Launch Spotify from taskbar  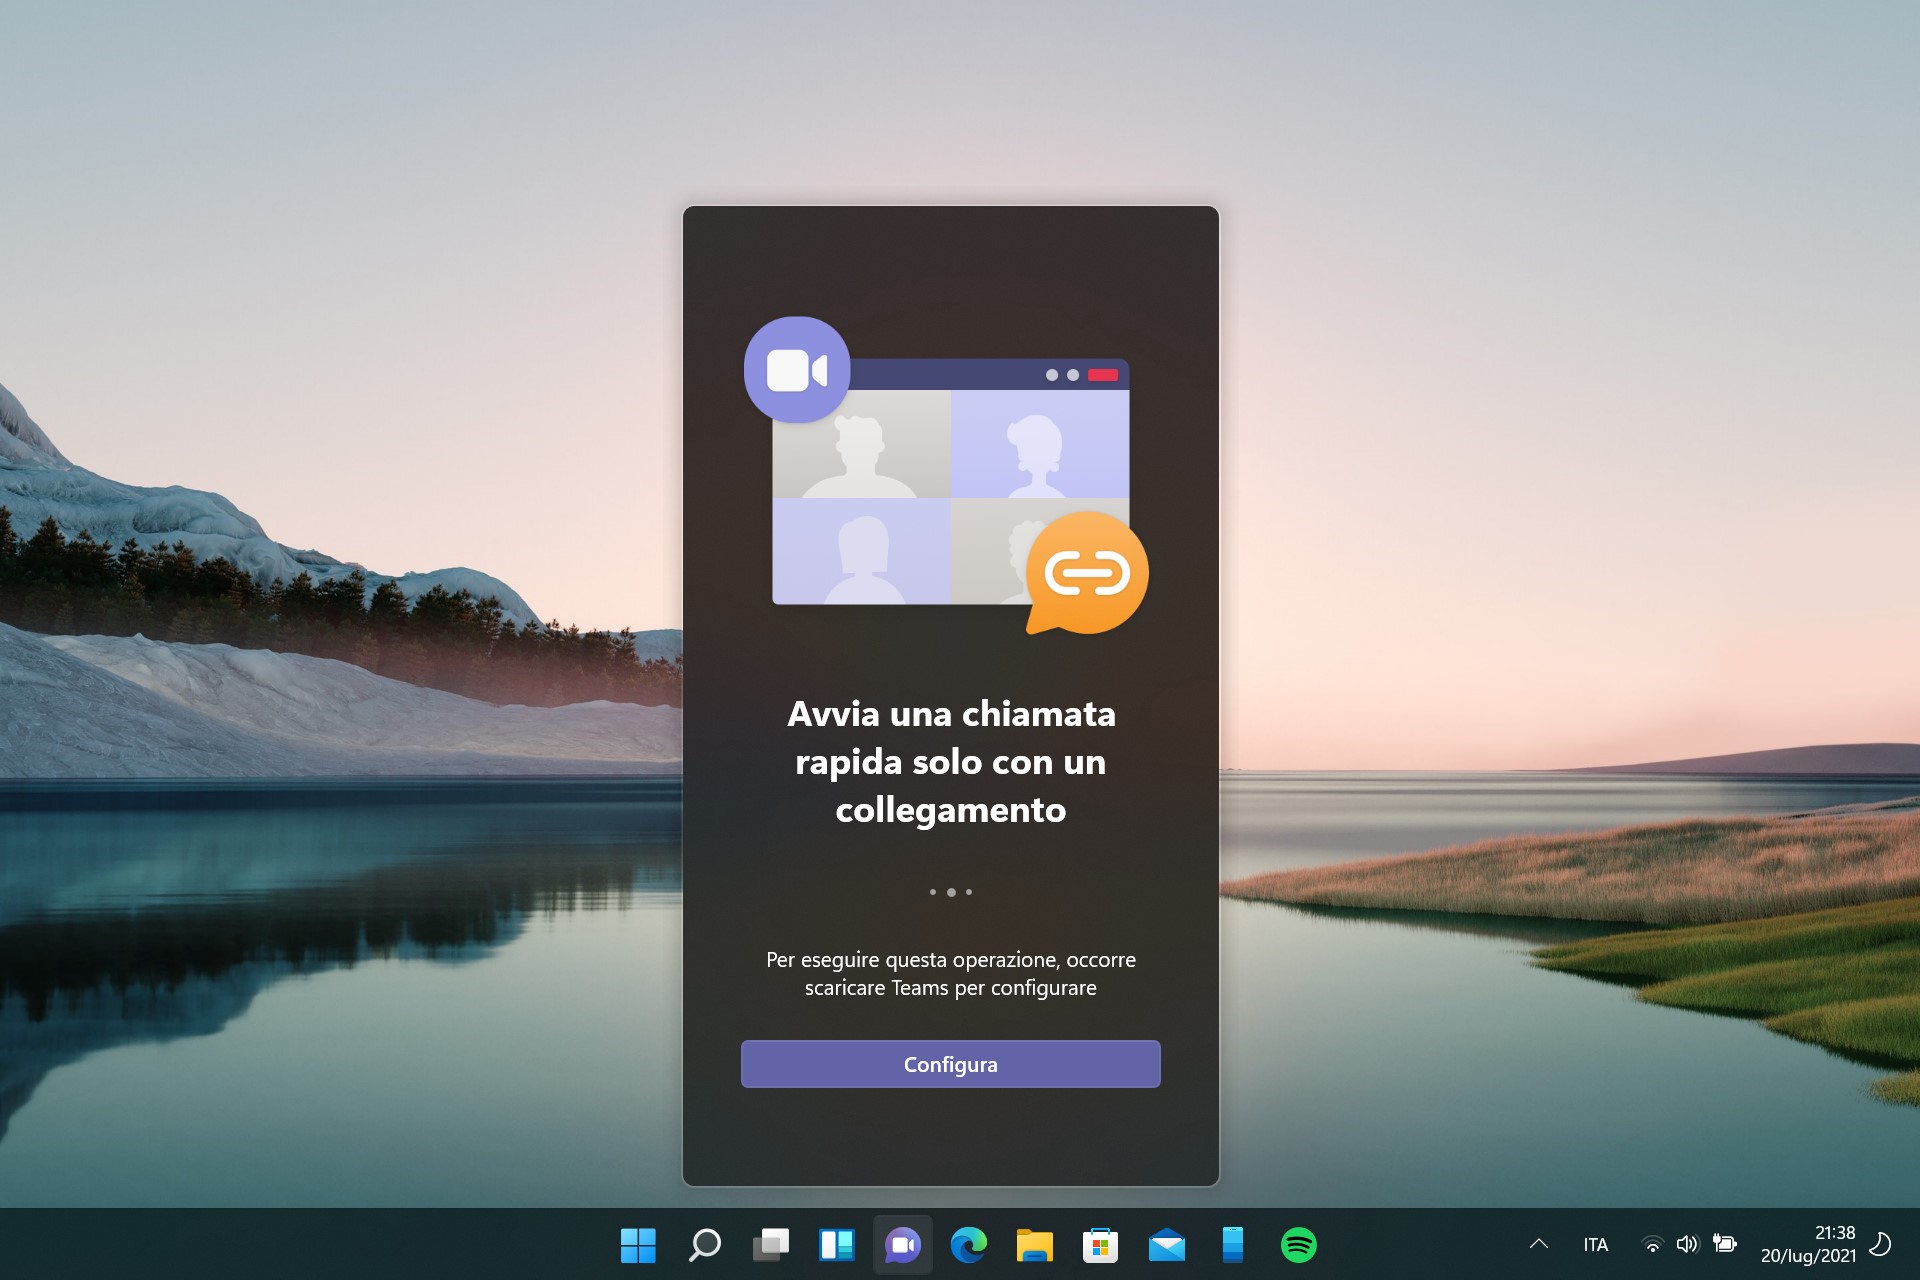coord(1298,1245)
